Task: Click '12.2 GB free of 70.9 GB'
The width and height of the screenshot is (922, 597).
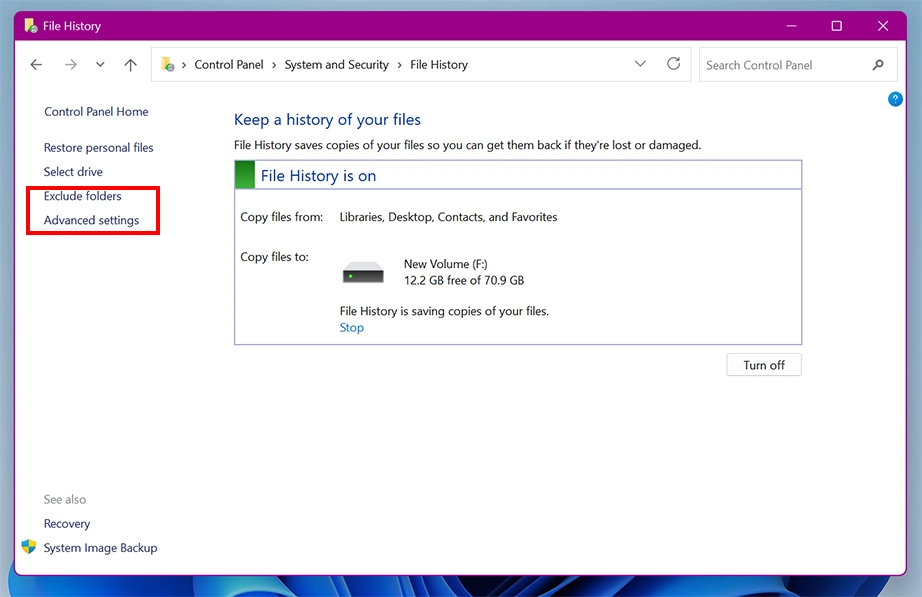Action: pyautogui.click(x=464, y=281)
